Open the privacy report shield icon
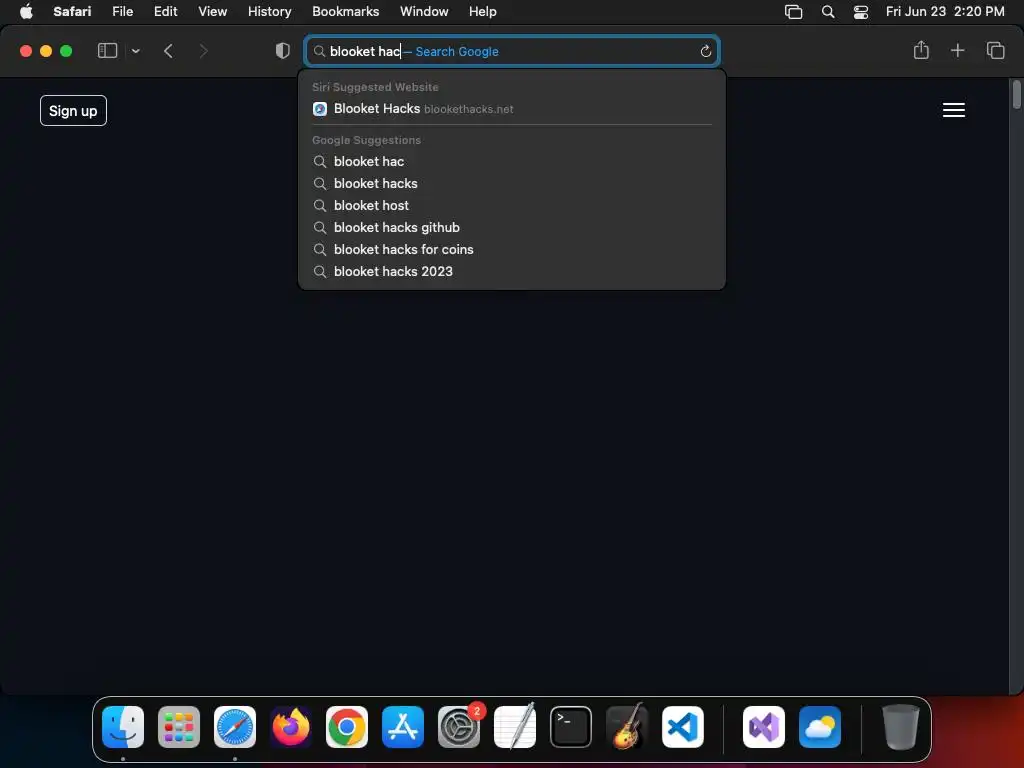1024x768 pixels. 283,51
